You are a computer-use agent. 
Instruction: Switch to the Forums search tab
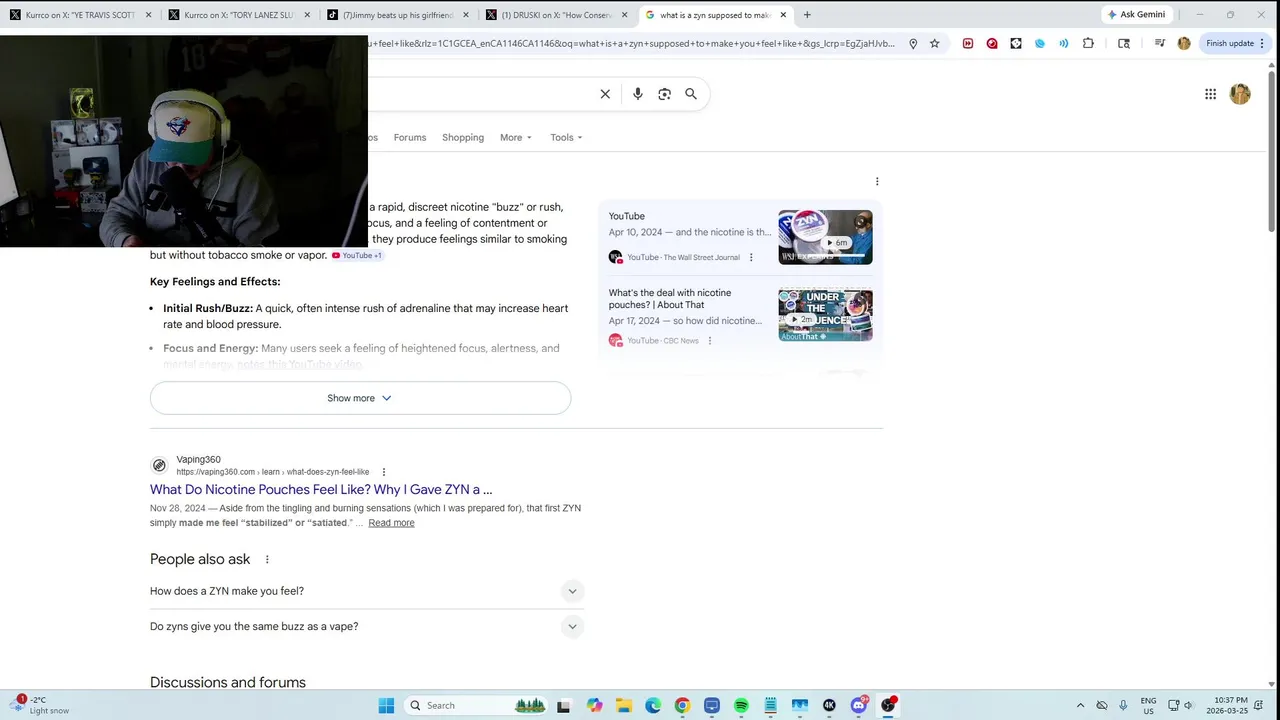[410, 138]
